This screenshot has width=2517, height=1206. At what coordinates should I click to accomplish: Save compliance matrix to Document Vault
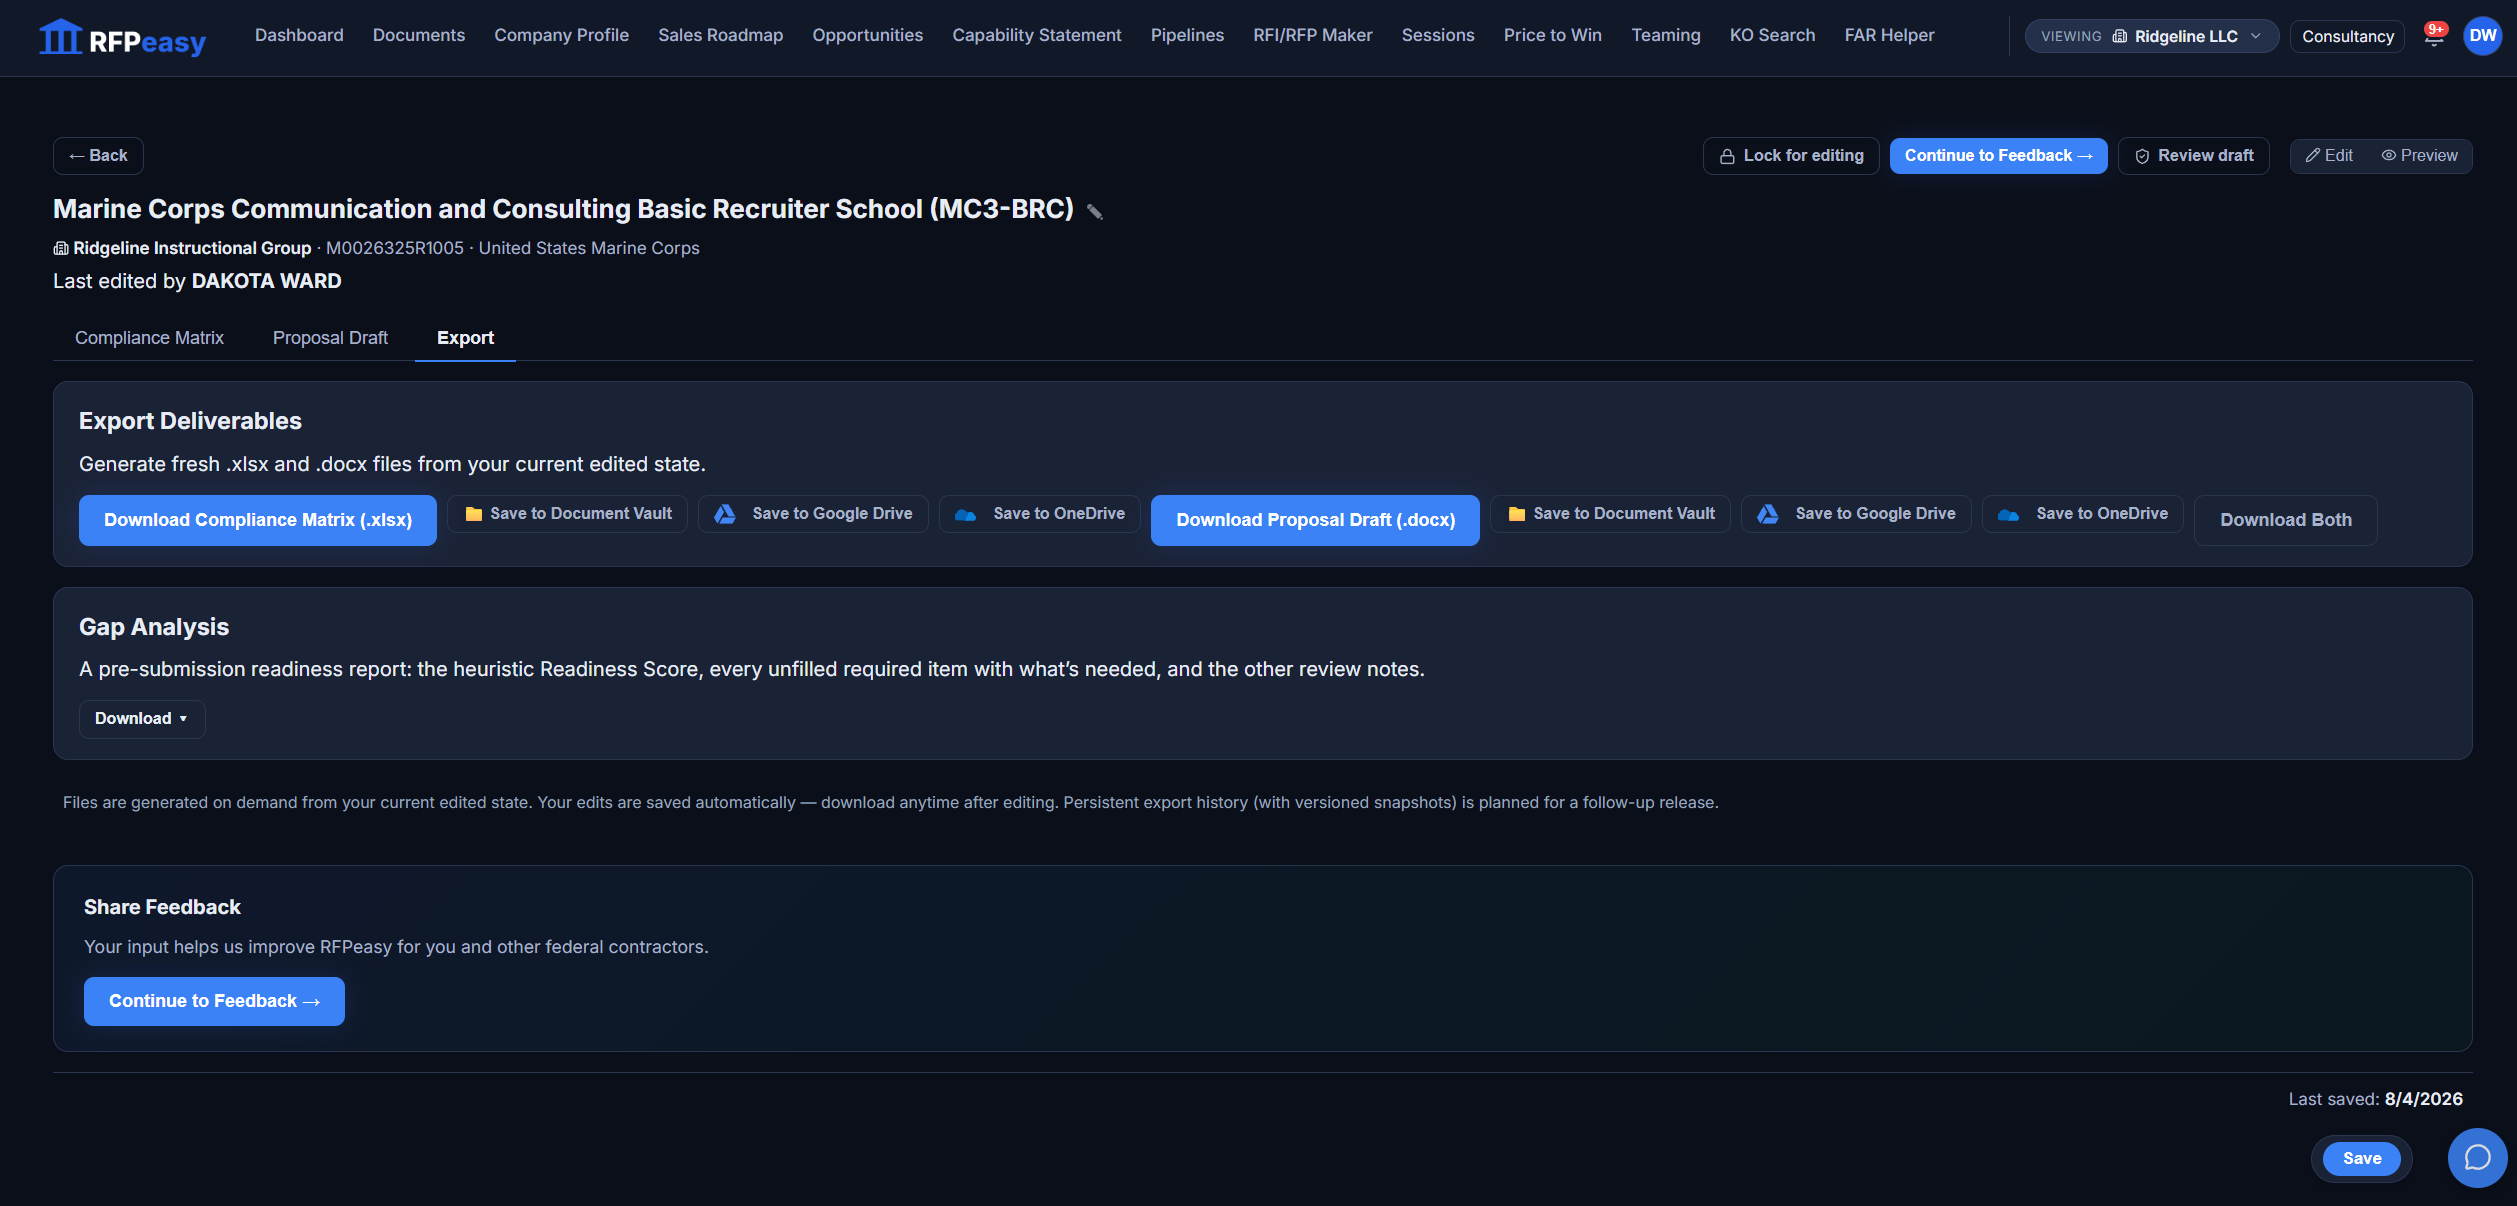568,514
